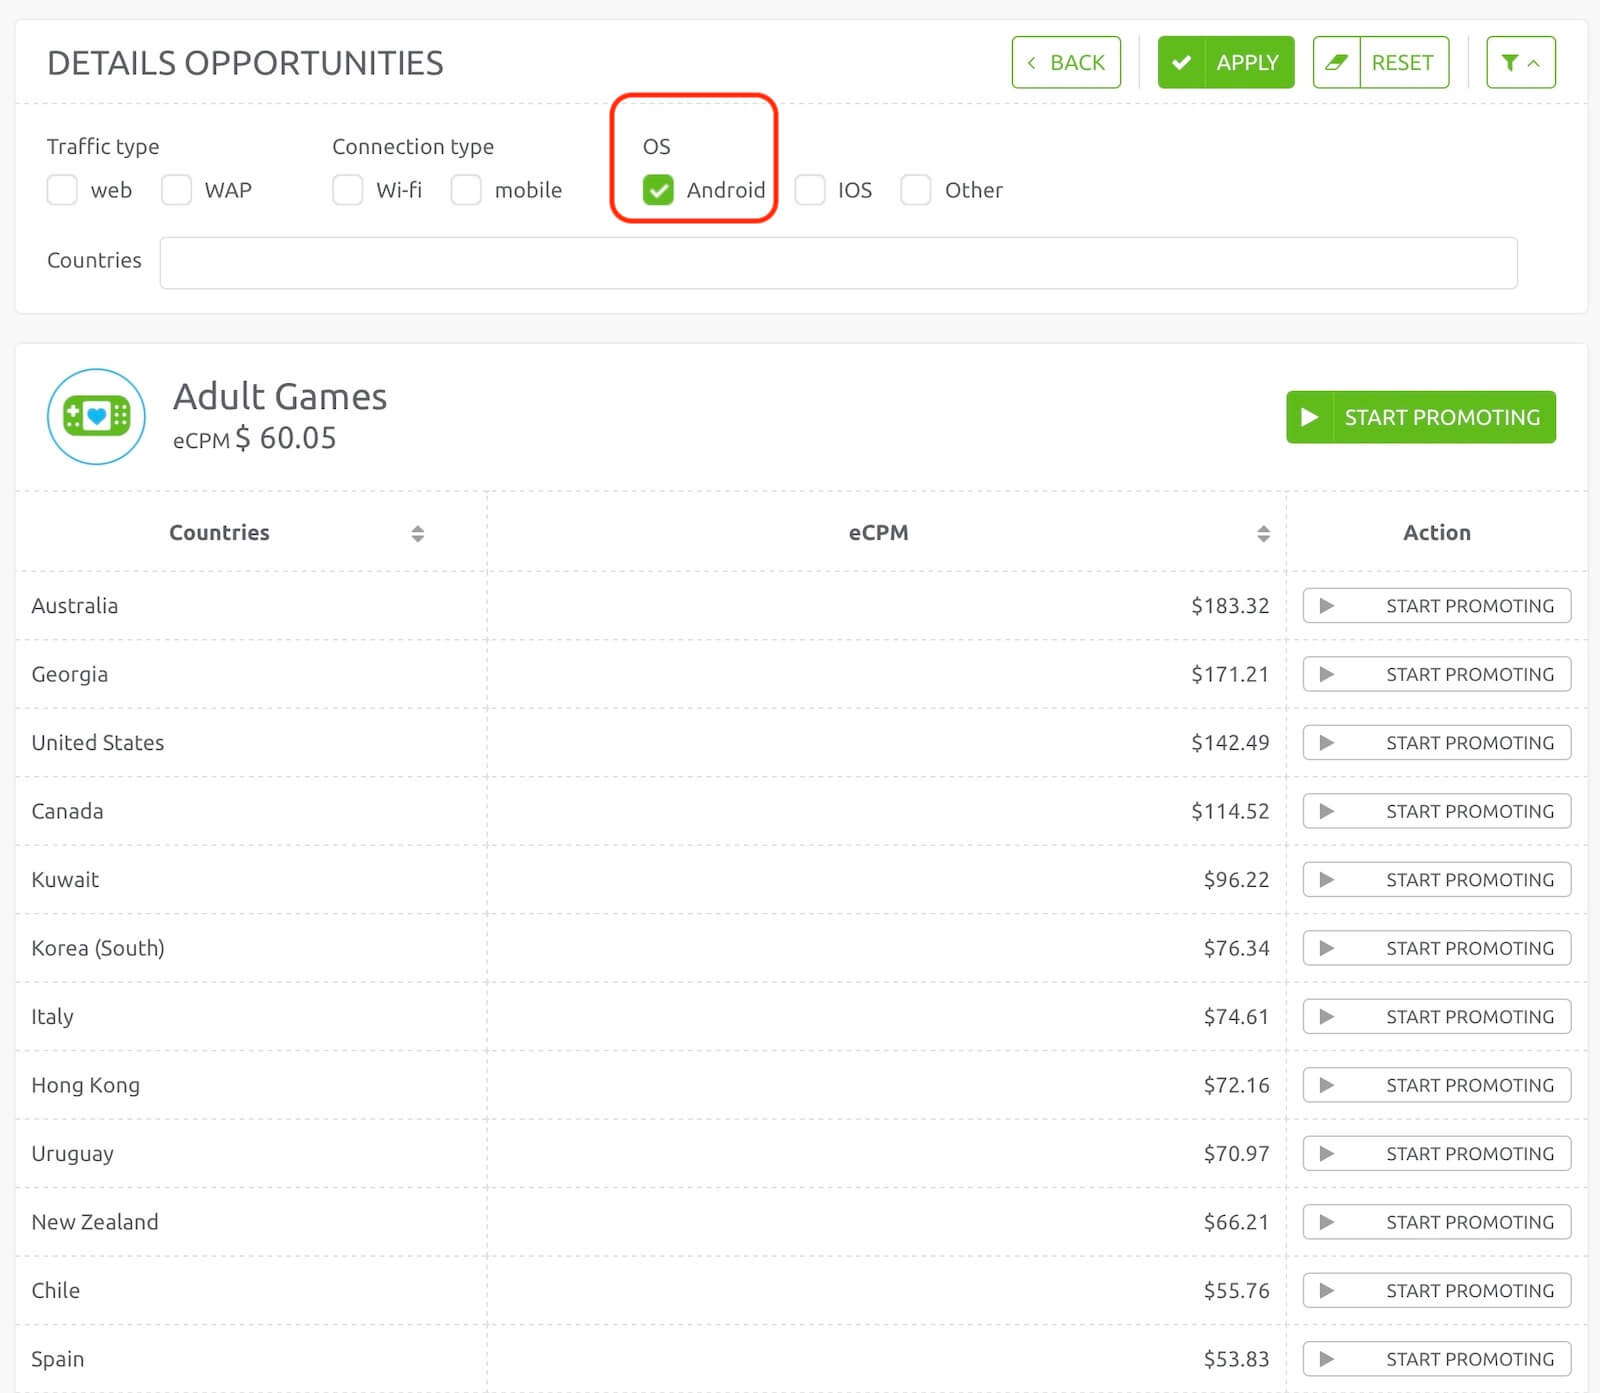Enable the WAP traffic type checkbox
The width and height of the screenshot is (1600, 1393).
[x=176, y=190]
